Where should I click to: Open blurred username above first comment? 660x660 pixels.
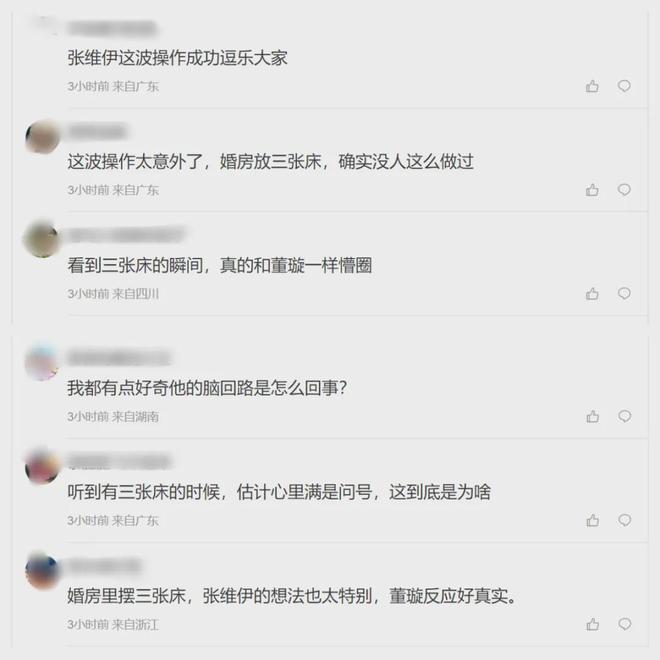pos(112,29)
